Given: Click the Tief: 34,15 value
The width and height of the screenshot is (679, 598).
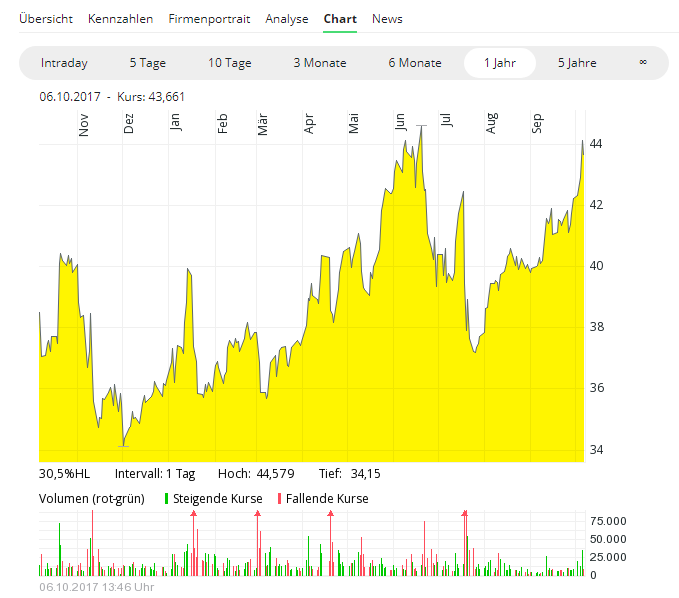Looking at the screenshot, I should [x=349, y=474].
